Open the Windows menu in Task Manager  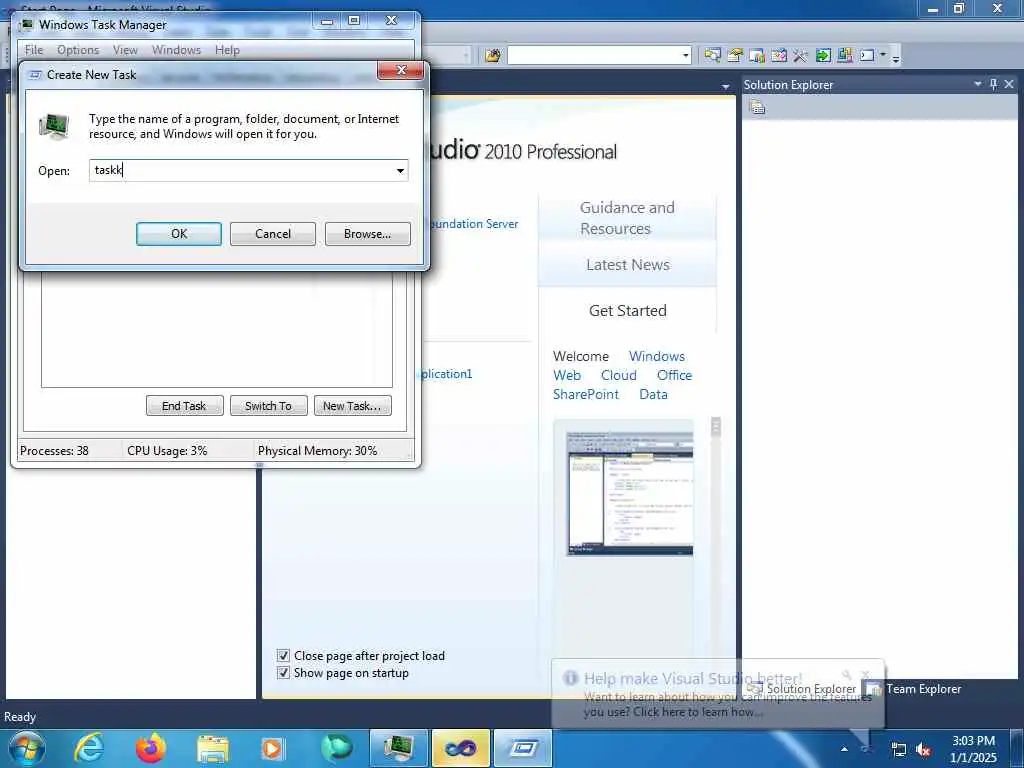[x=176, y=50]
